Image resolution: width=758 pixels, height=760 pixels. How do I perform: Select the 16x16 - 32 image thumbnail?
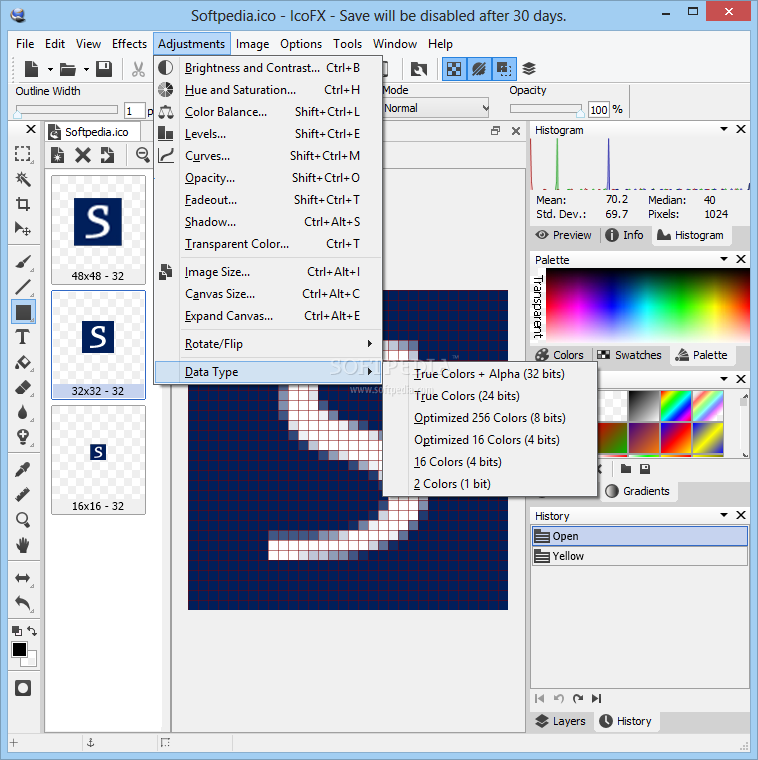click(x=98, y=459)
